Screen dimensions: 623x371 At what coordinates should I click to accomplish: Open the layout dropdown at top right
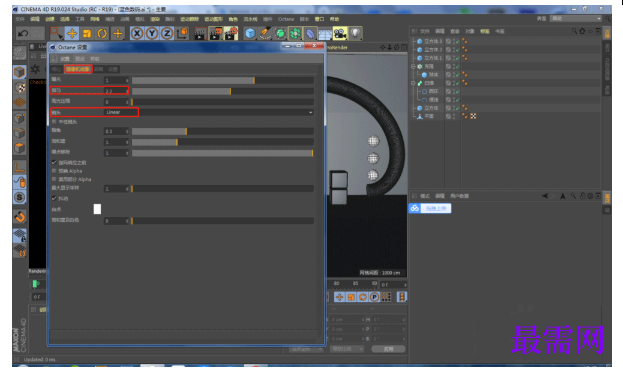pyautogui.click(x=576, y=19)
